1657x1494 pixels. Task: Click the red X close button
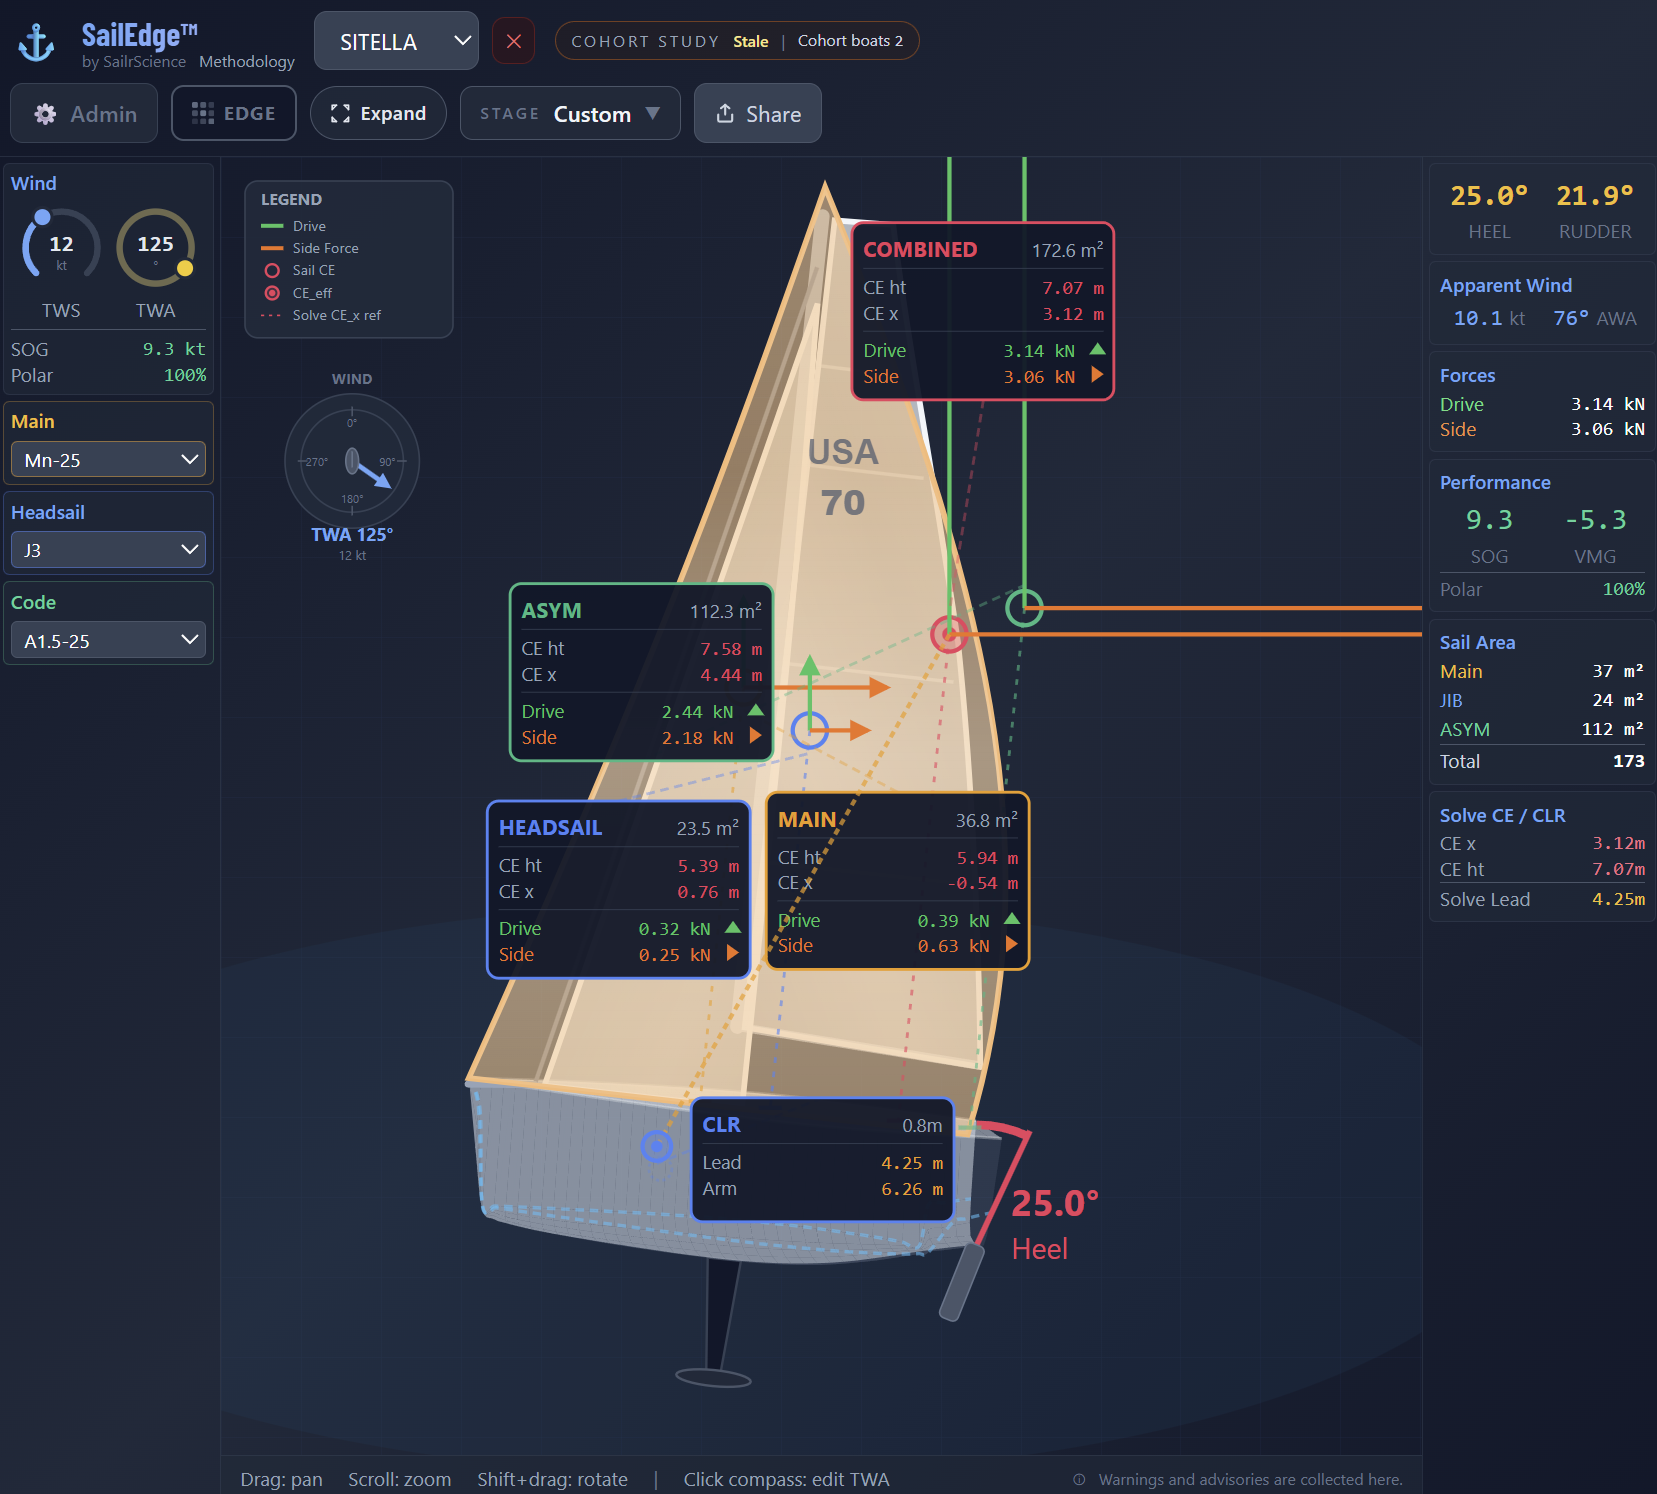click(x=514, y=41)
